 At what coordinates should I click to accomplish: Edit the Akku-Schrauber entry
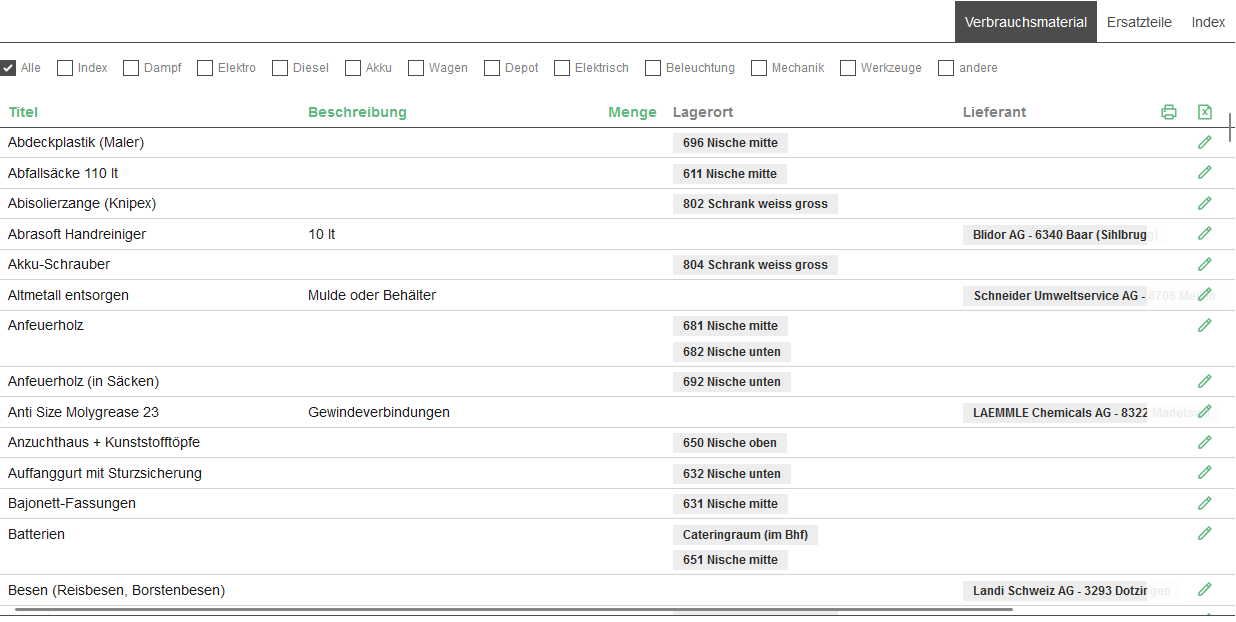click(1204, 264)
